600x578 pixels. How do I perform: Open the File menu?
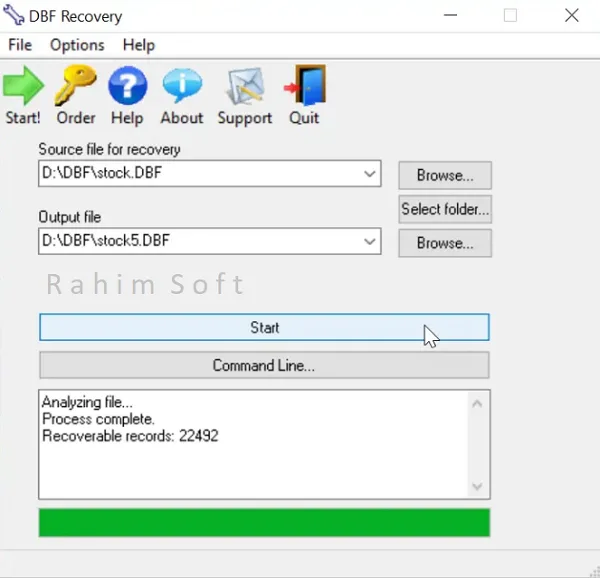pos(20,45)
